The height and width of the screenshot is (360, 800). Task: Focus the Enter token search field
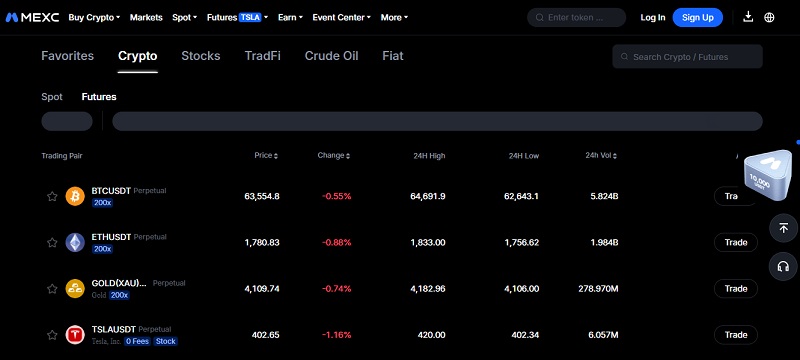click(x=577, y=17)
